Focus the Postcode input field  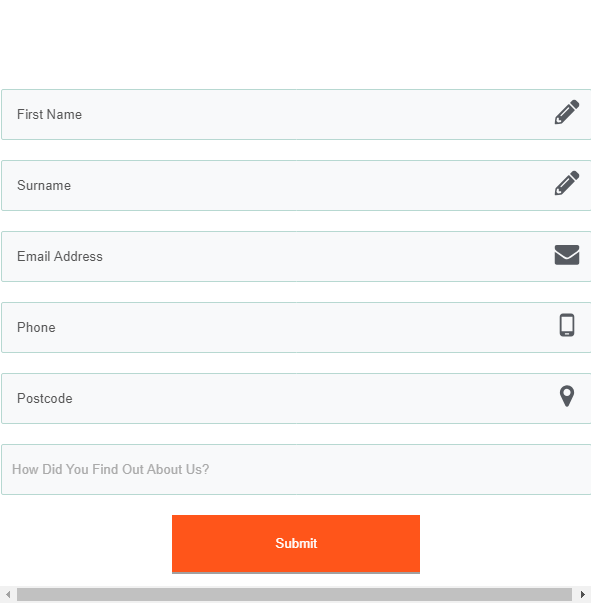tap(296, 398)
